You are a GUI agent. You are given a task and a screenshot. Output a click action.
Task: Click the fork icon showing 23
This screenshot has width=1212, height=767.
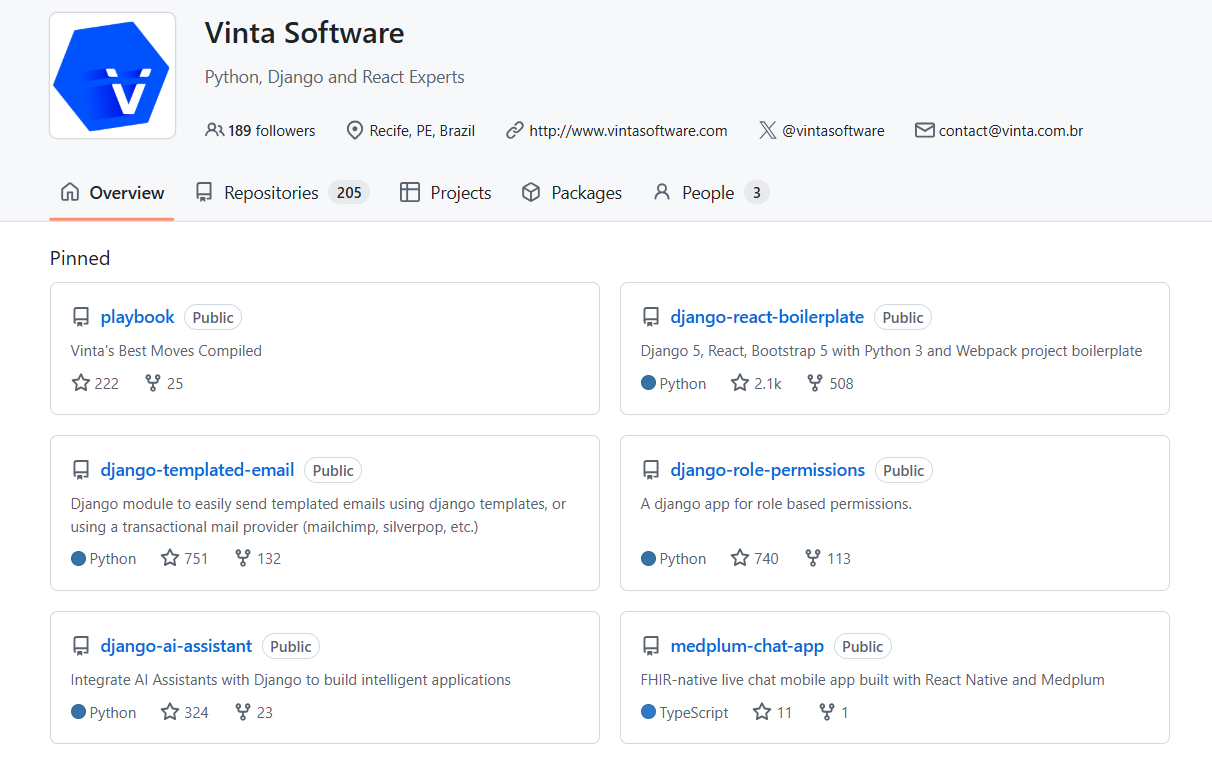242,712
